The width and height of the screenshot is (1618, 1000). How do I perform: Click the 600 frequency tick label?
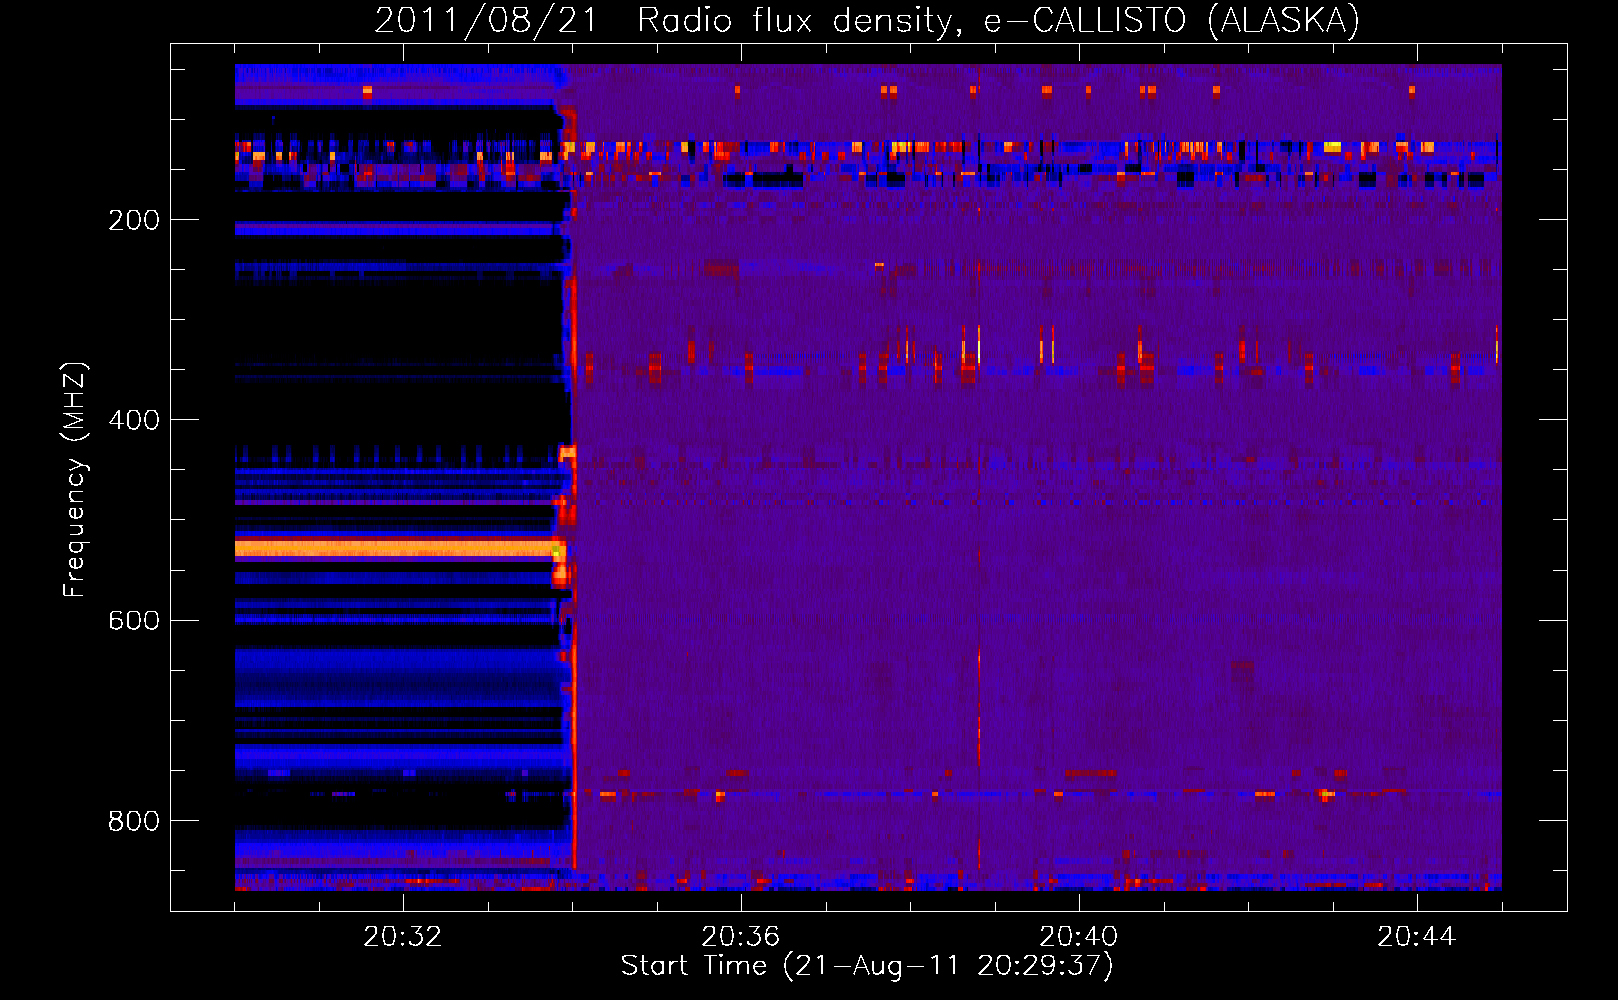[134, 620]
